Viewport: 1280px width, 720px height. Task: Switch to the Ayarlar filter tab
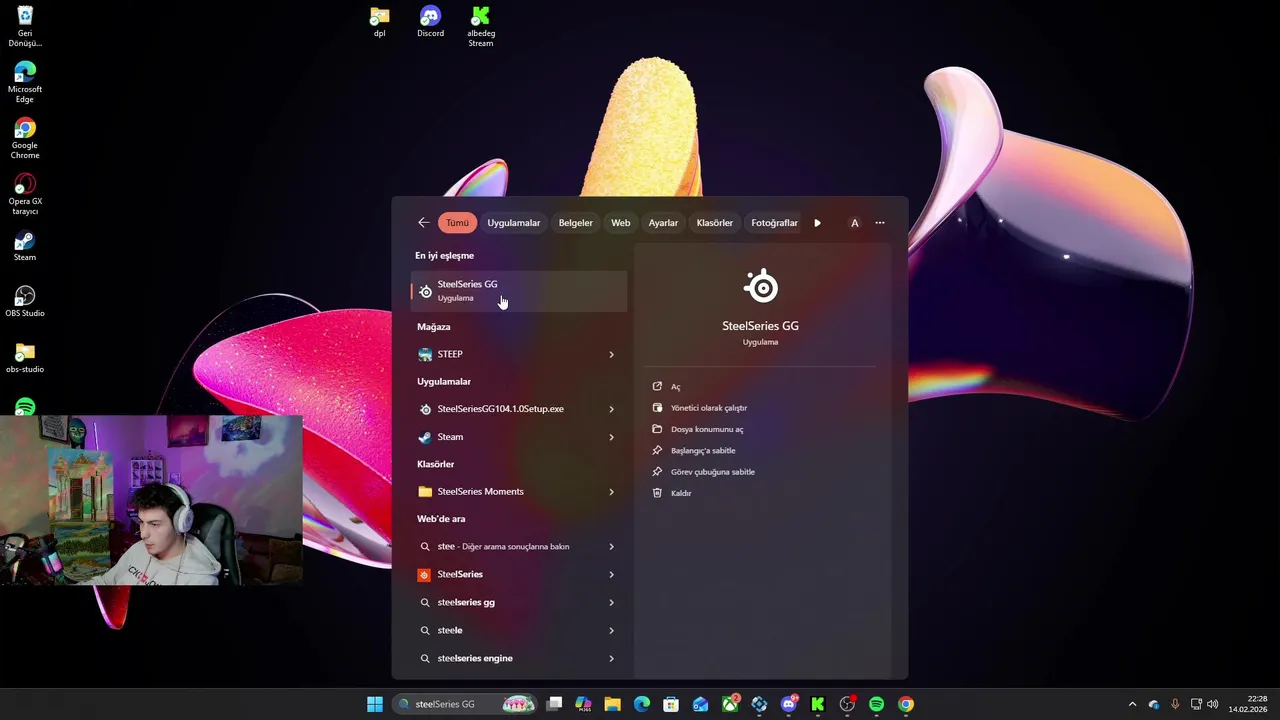click(x=663, y=223)
